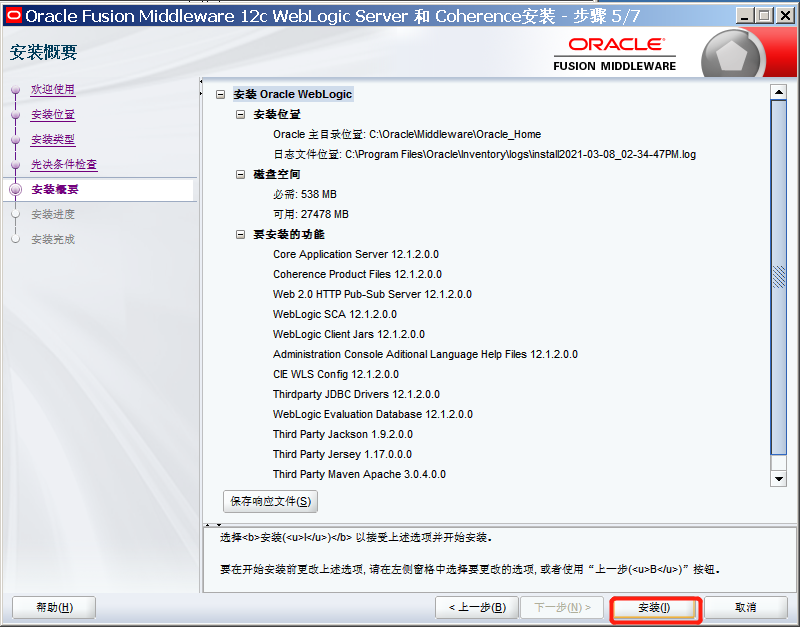This screenshot has height=627, width=800.
Task: Collapse the 安装 Oracle WebLogic tree root
Action: 220,94
